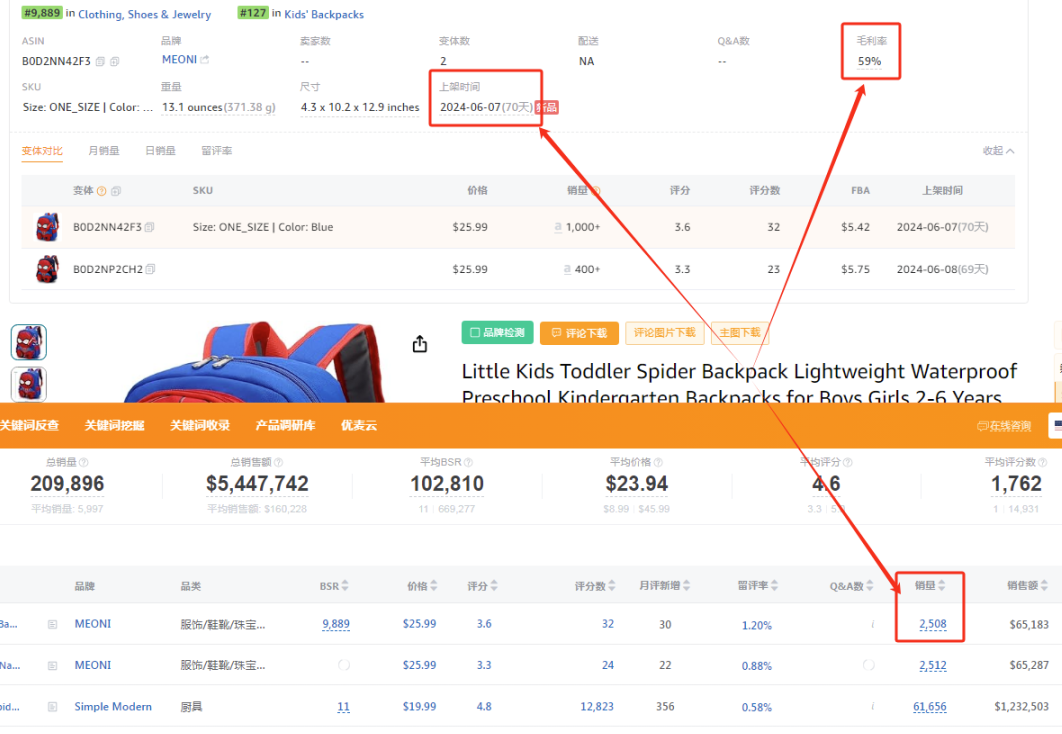
Task: Open the MEONI brand link under 品牌 at the top
Action: pyautogui.click(x=179, y=60)
